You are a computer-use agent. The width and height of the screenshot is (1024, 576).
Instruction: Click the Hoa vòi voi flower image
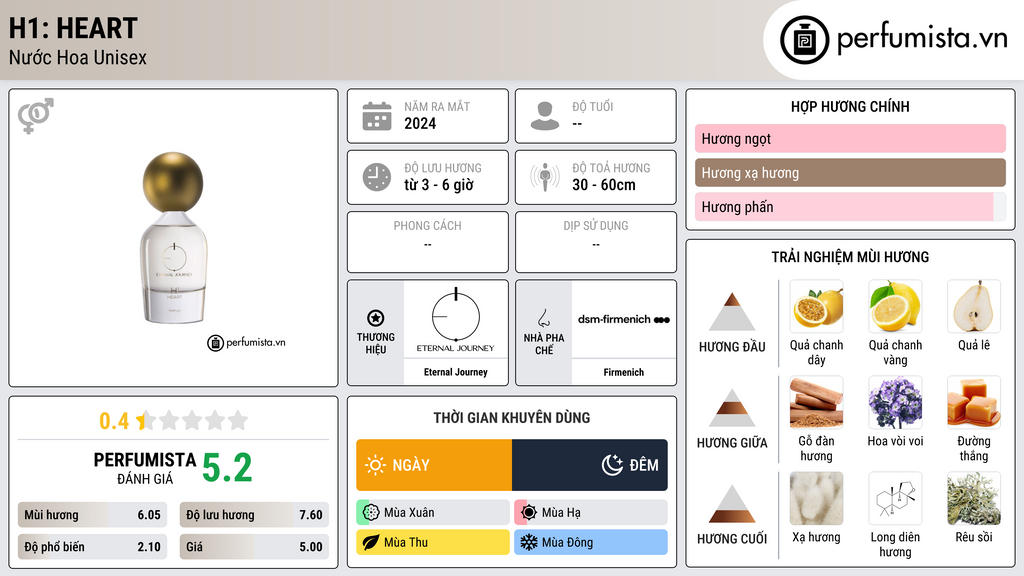pos(895,403)
